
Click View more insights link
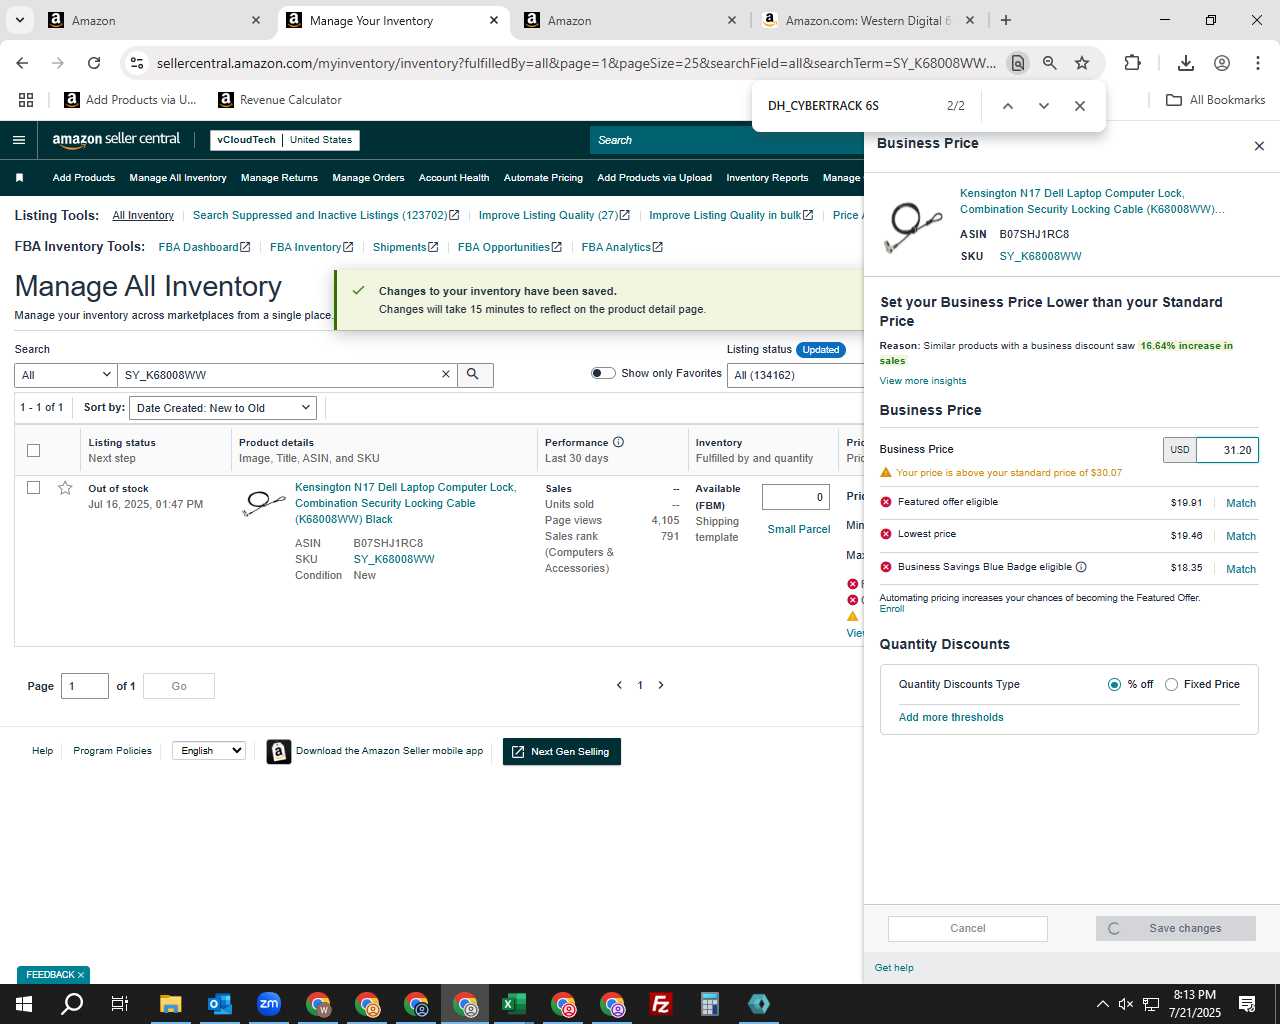coord(923,381)
